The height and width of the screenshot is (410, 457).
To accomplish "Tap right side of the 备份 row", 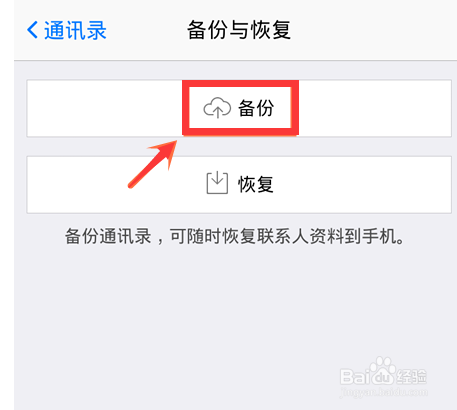I will (375, 108).
